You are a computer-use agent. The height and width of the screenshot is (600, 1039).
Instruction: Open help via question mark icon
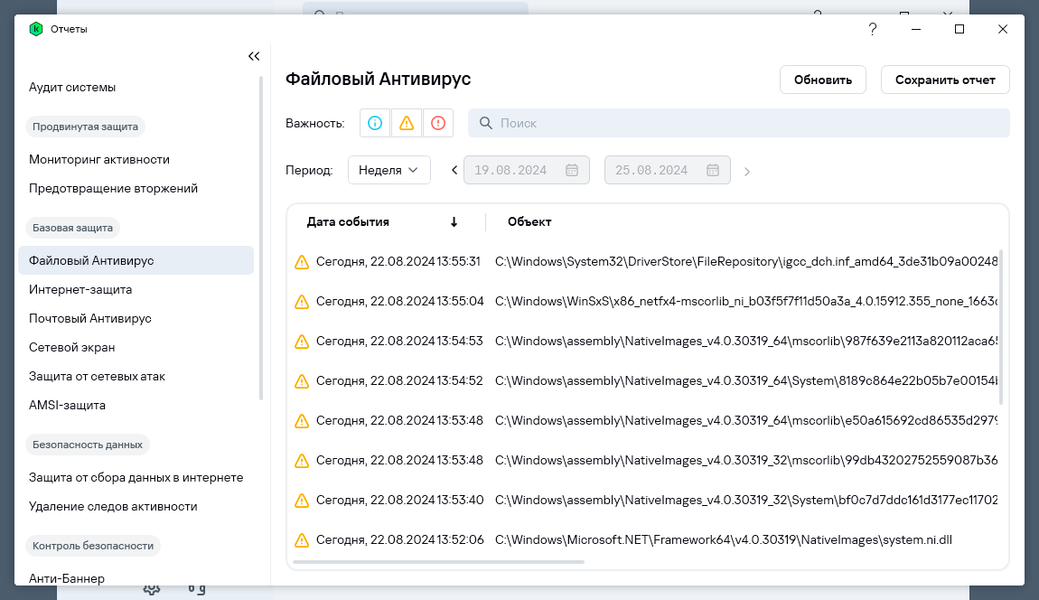[x=873, y=29]
